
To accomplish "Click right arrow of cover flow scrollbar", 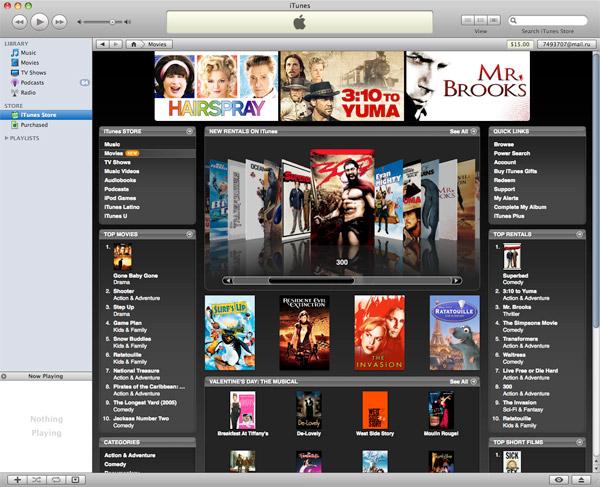I will pyautogui.click(x=456, y=280).
